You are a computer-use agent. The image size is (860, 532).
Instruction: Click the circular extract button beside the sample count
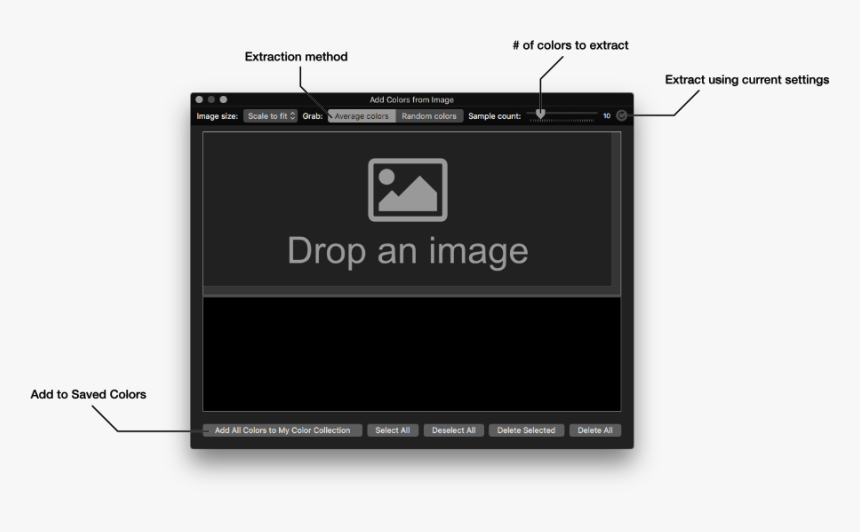tap(621, 116)
